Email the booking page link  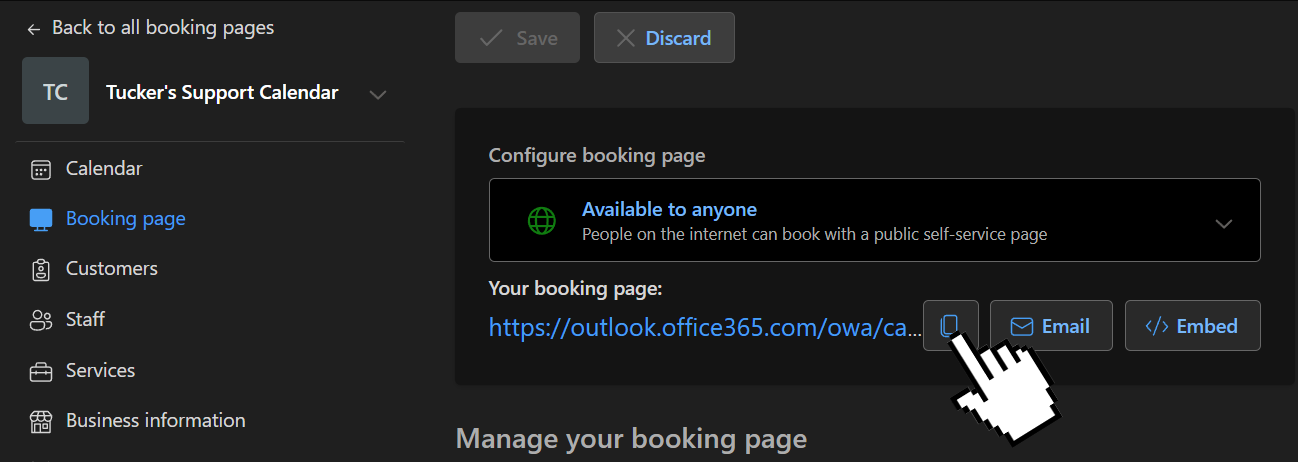pyautogui.click(x=1051, y=326)
